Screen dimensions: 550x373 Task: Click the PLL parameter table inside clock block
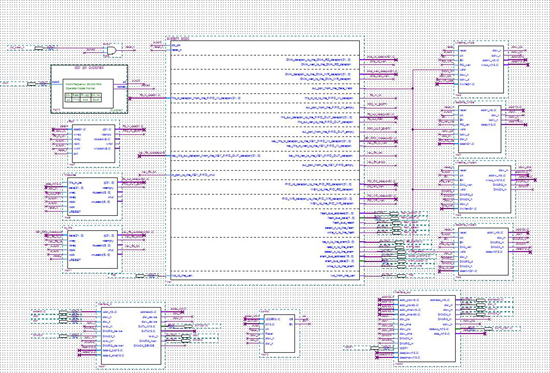pos(83,98)
